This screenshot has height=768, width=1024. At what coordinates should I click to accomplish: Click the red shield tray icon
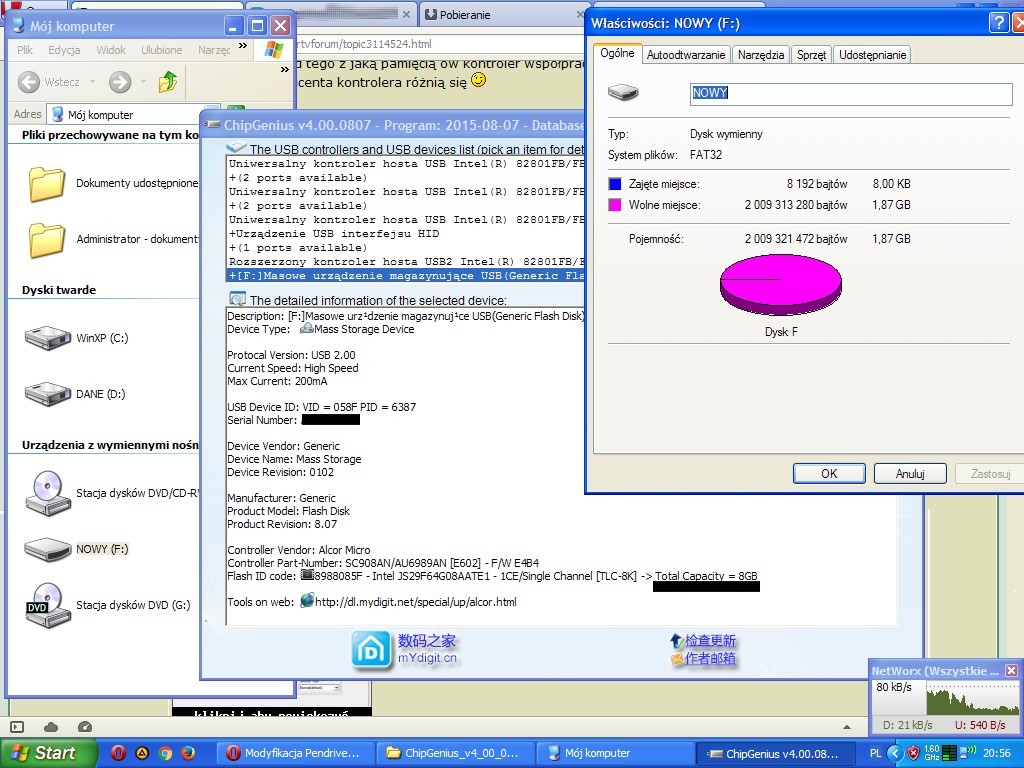(x=914, y=753)
